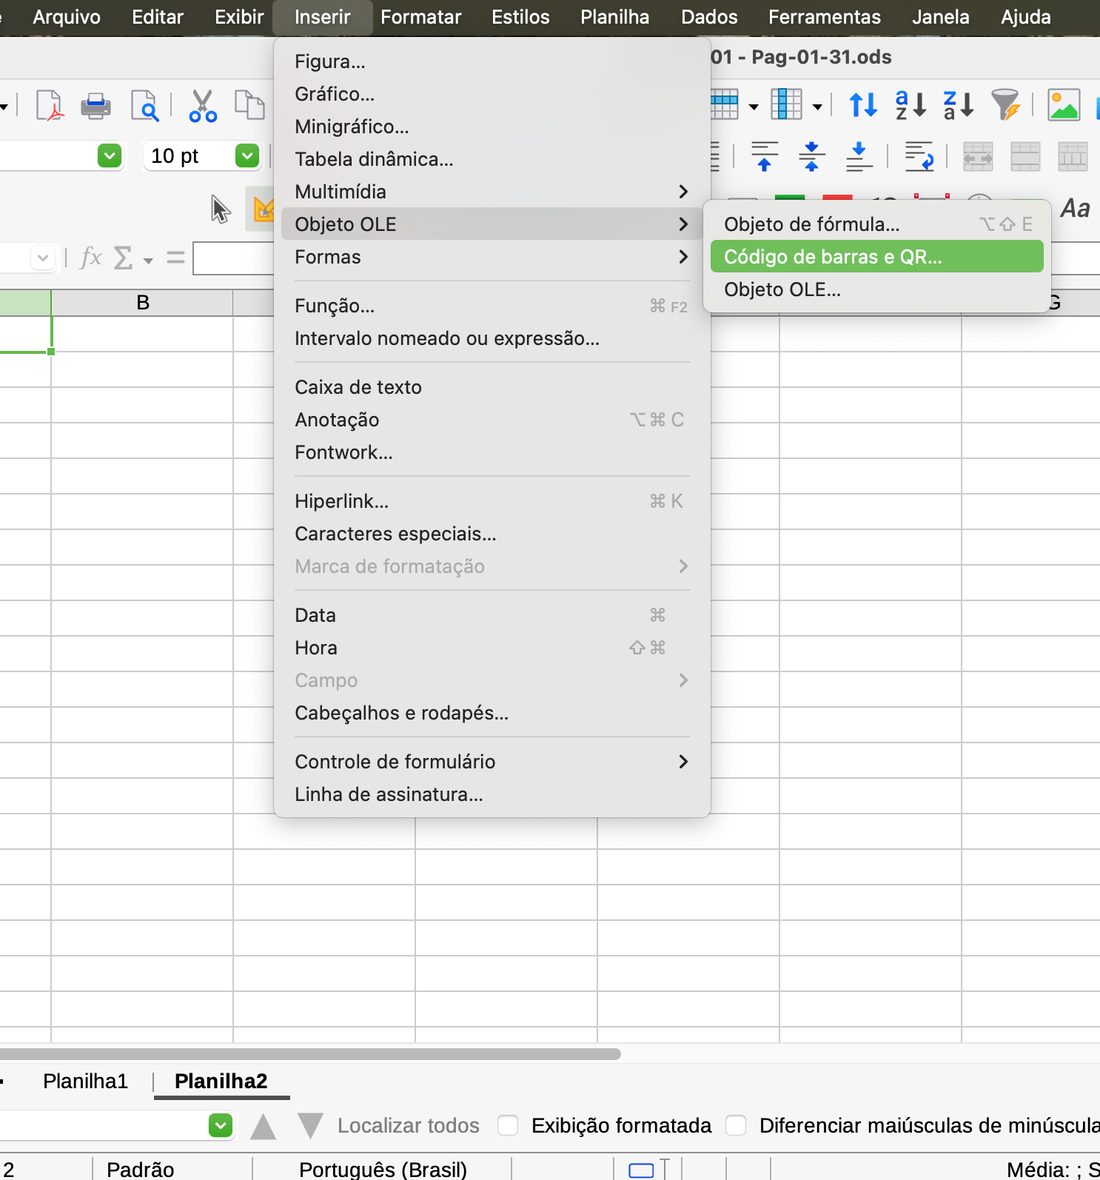The height and width of the screenshot is (1180, 1100).
Task: Expand the Multimídia submenu
Action: click(492, 191)
